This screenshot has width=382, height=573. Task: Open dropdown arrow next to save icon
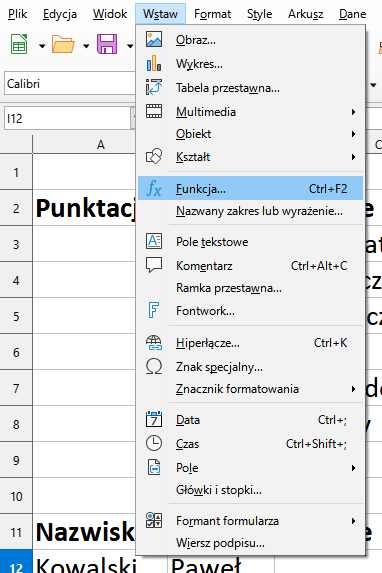click(x=130, y=46)
